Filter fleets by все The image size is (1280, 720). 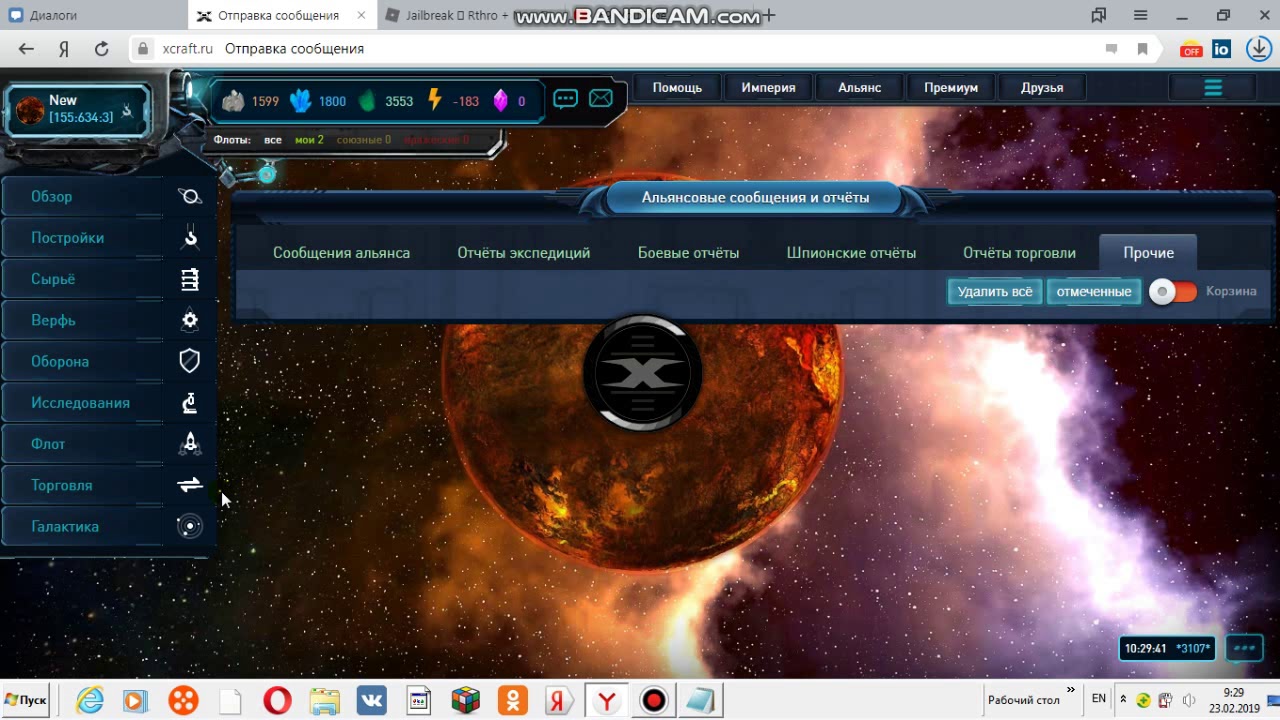pos(273,140)
